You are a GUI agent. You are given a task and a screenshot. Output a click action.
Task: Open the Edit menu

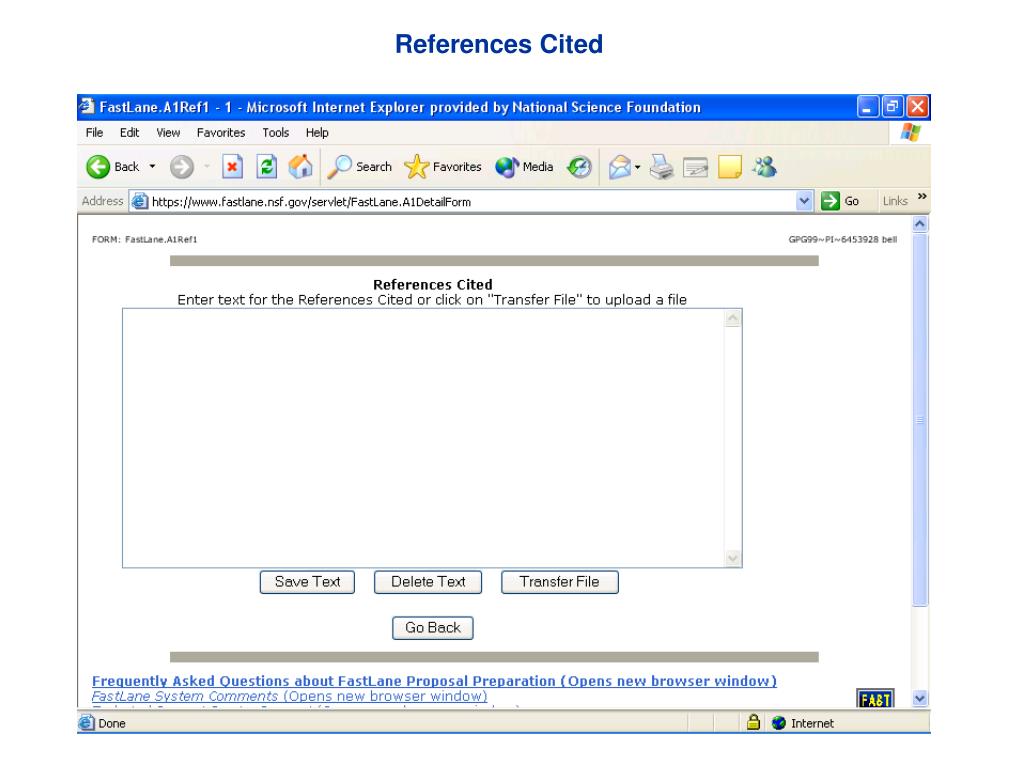129,133
